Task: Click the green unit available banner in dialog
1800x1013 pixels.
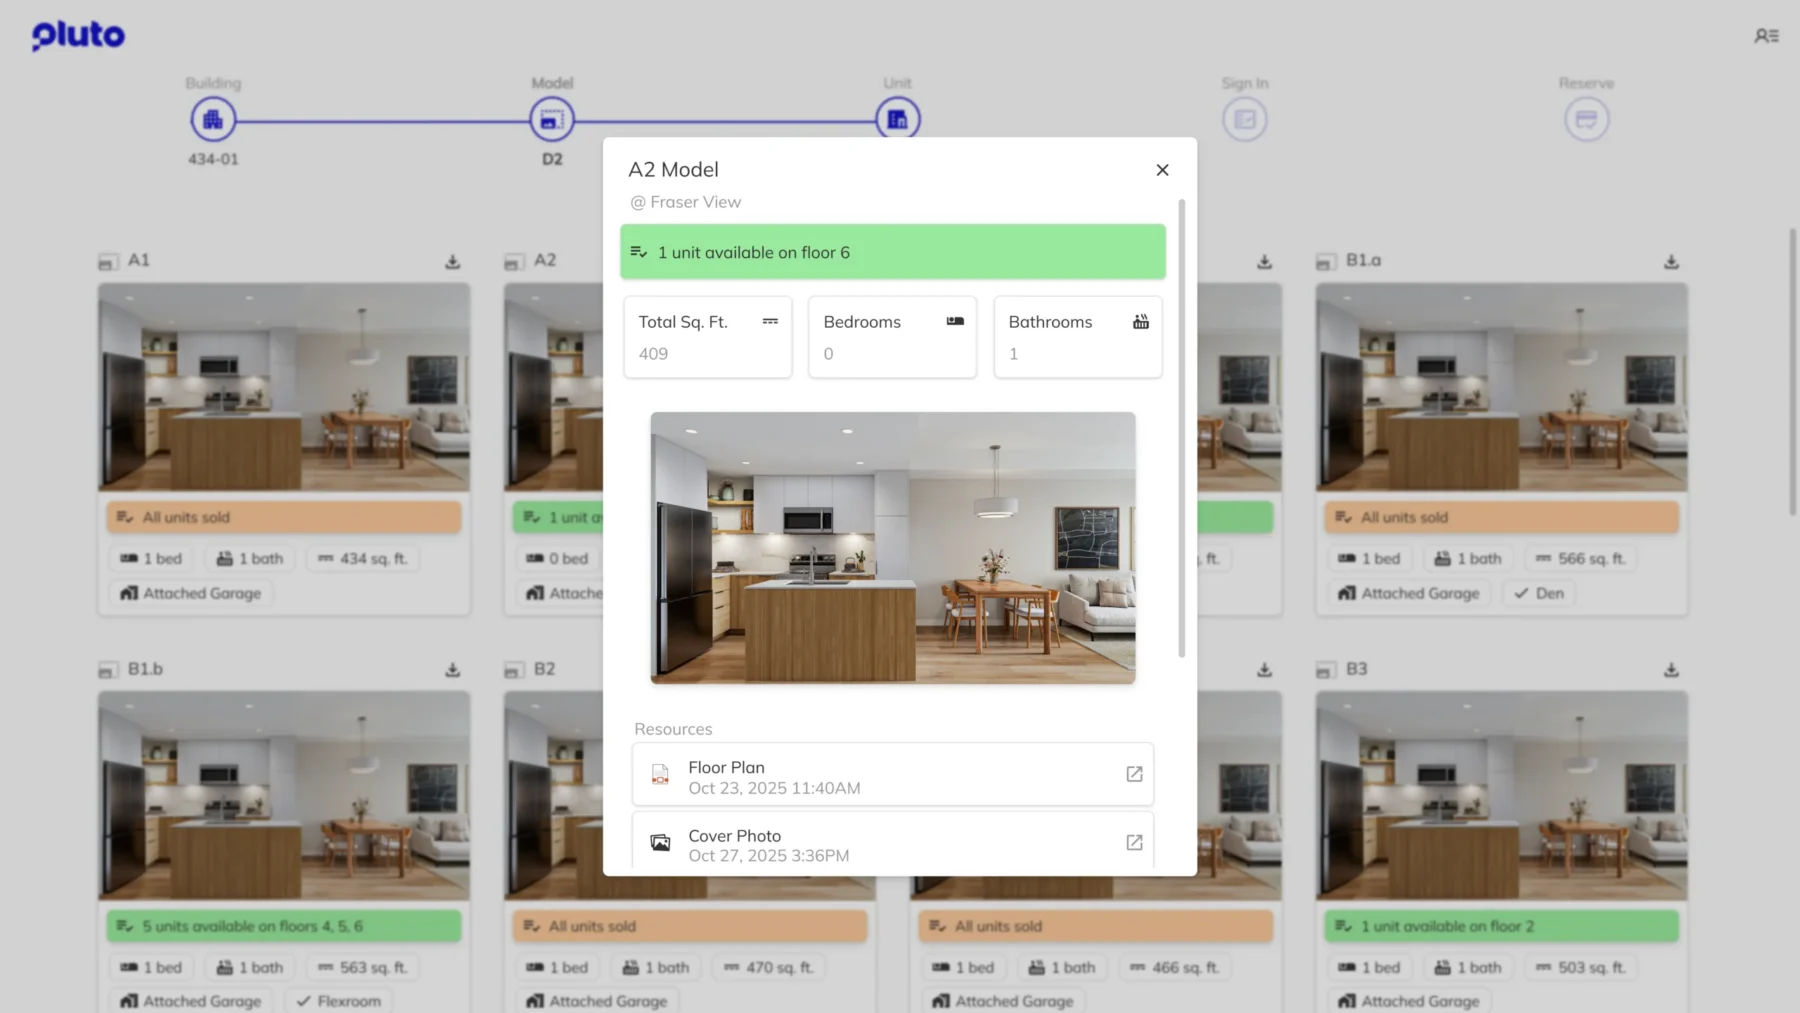Action: [x=892, y=252]
